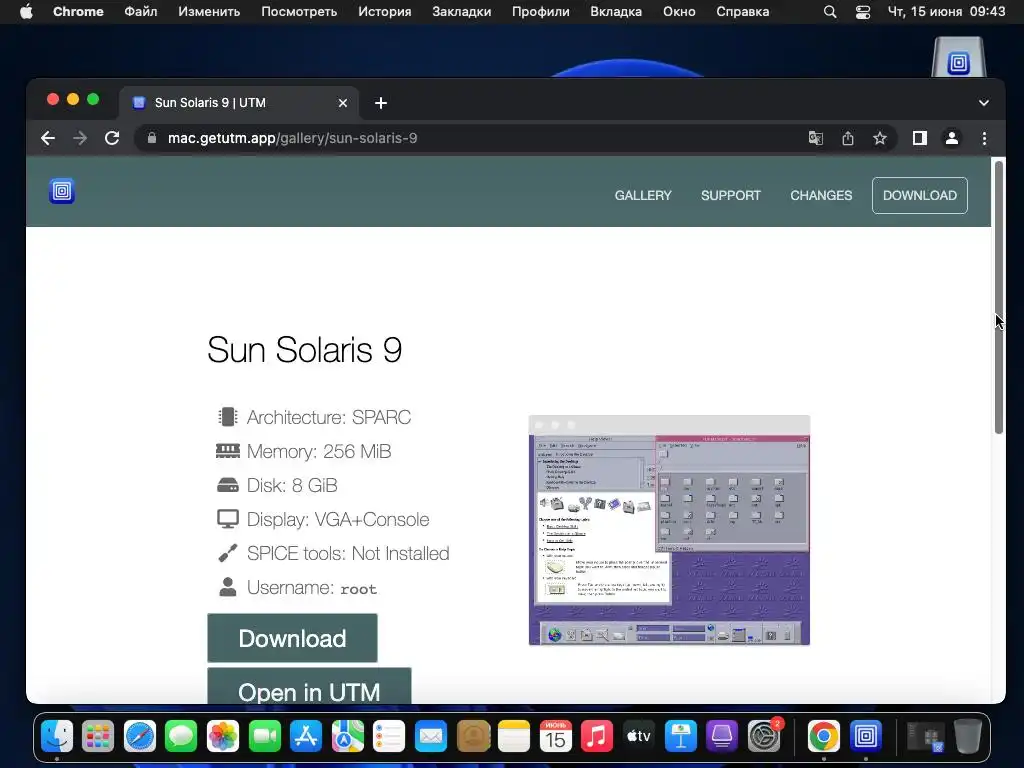Open Maps from the Dock
Image resolution: width=1024 pixels, height=768 pixels.
347,737
